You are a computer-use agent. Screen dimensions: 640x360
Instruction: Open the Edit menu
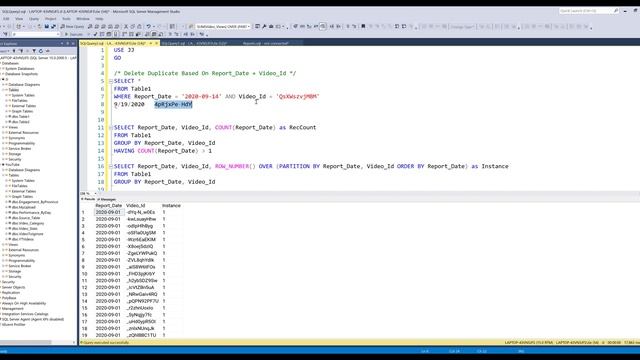(x=6, y=19)
